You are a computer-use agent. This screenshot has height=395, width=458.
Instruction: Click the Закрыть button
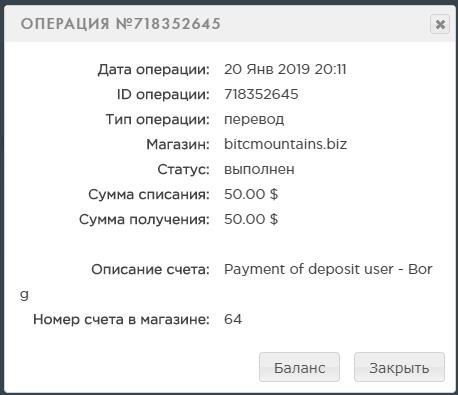[x=399, y=367]
